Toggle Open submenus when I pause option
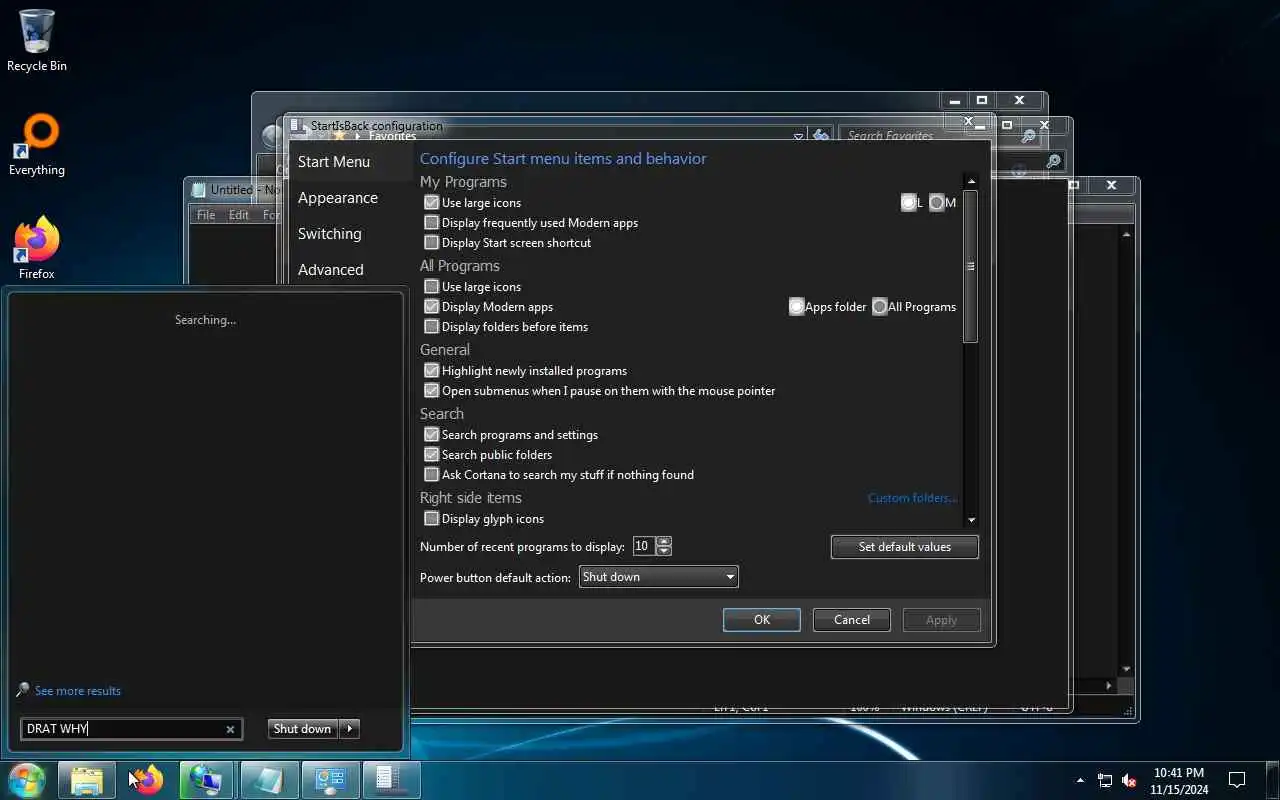Image resolution: width=1280 pixels, height=800 pixels. (x=432, y=390)
